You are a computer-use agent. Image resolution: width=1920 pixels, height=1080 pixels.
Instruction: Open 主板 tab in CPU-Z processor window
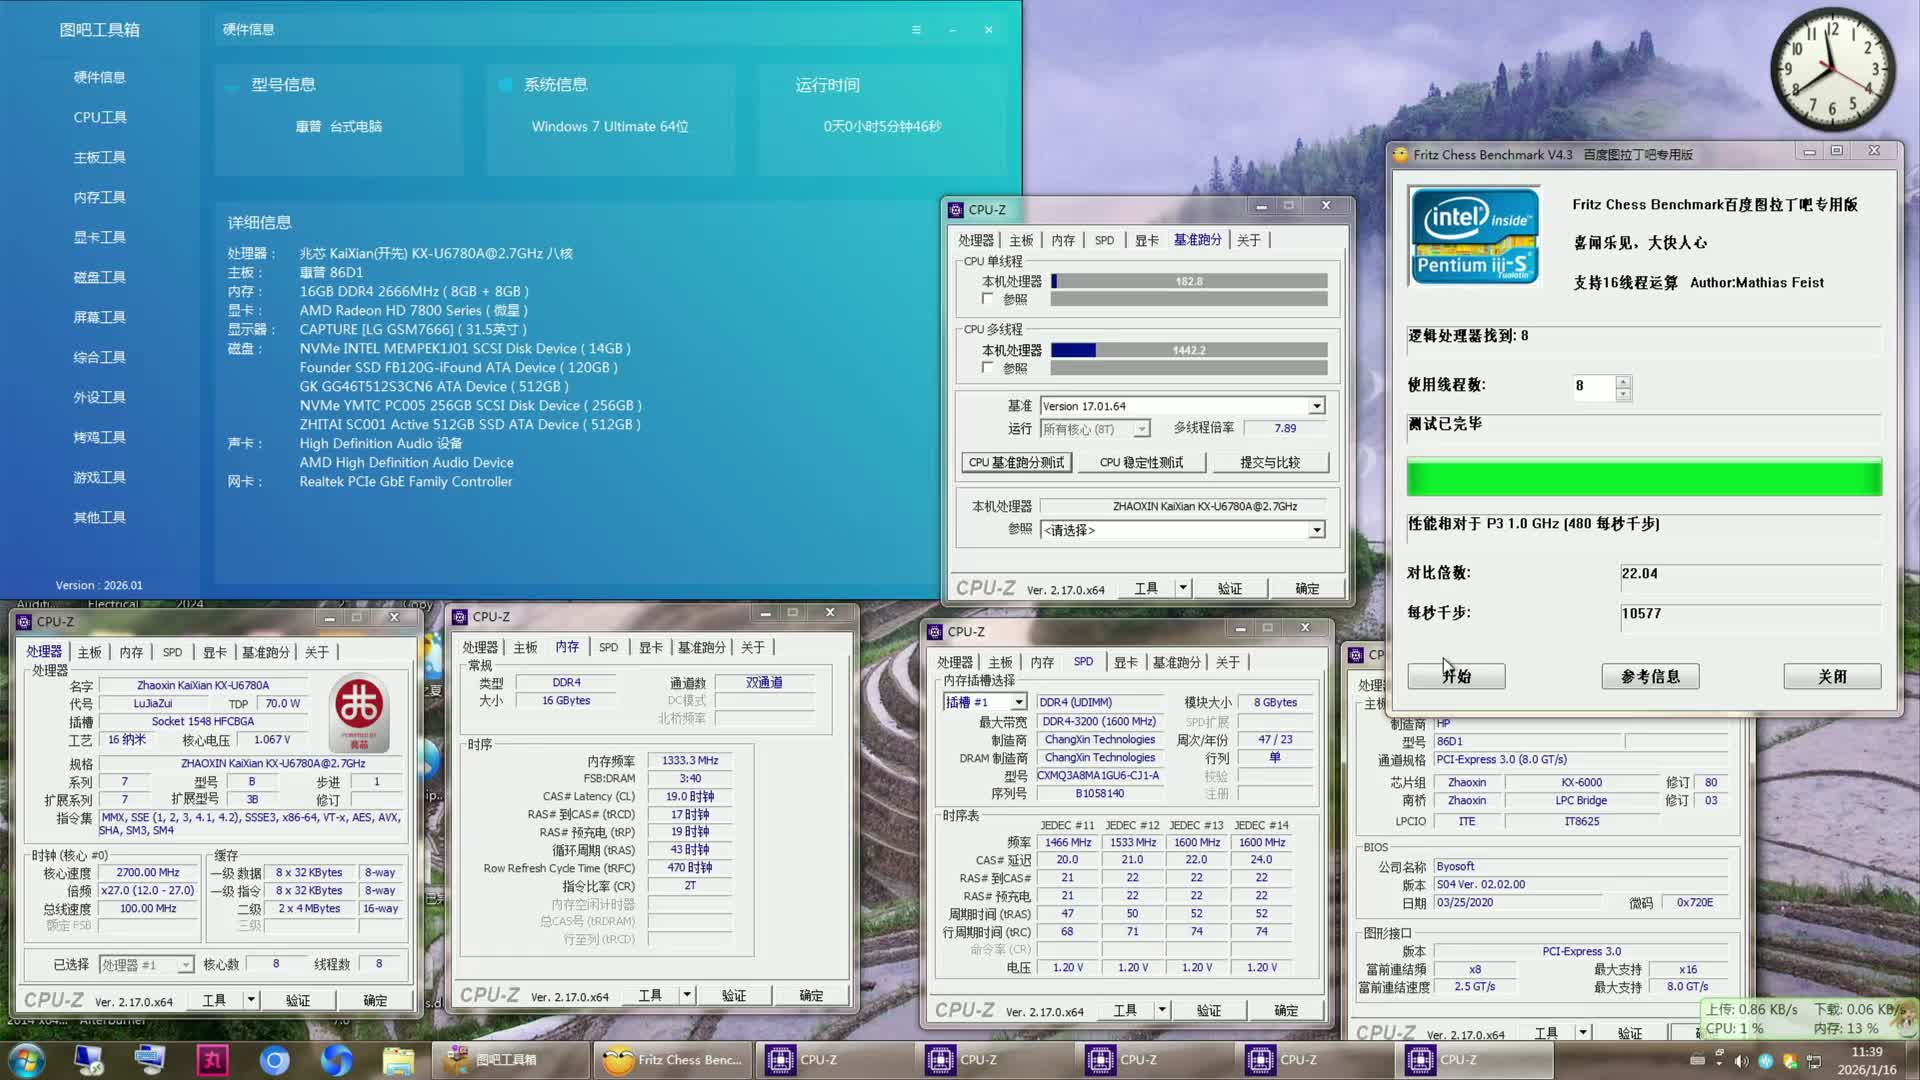[90, 652]
